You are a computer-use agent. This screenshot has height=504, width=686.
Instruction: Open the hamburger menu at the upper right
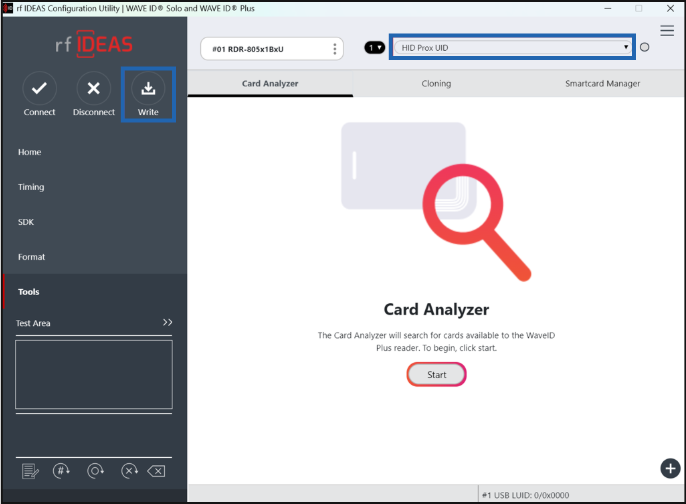667,31
